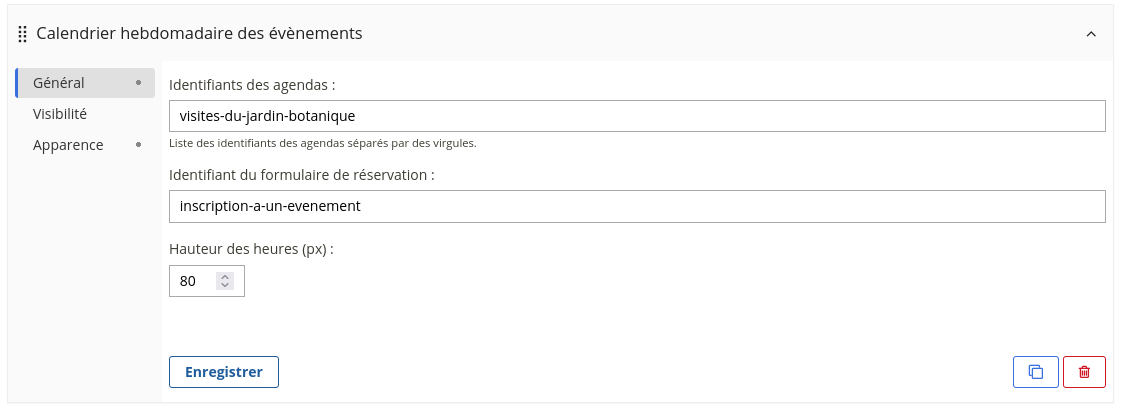Open the Général tab
The height and width of the screenshot is (410, 1121).
tap(59, 83)
